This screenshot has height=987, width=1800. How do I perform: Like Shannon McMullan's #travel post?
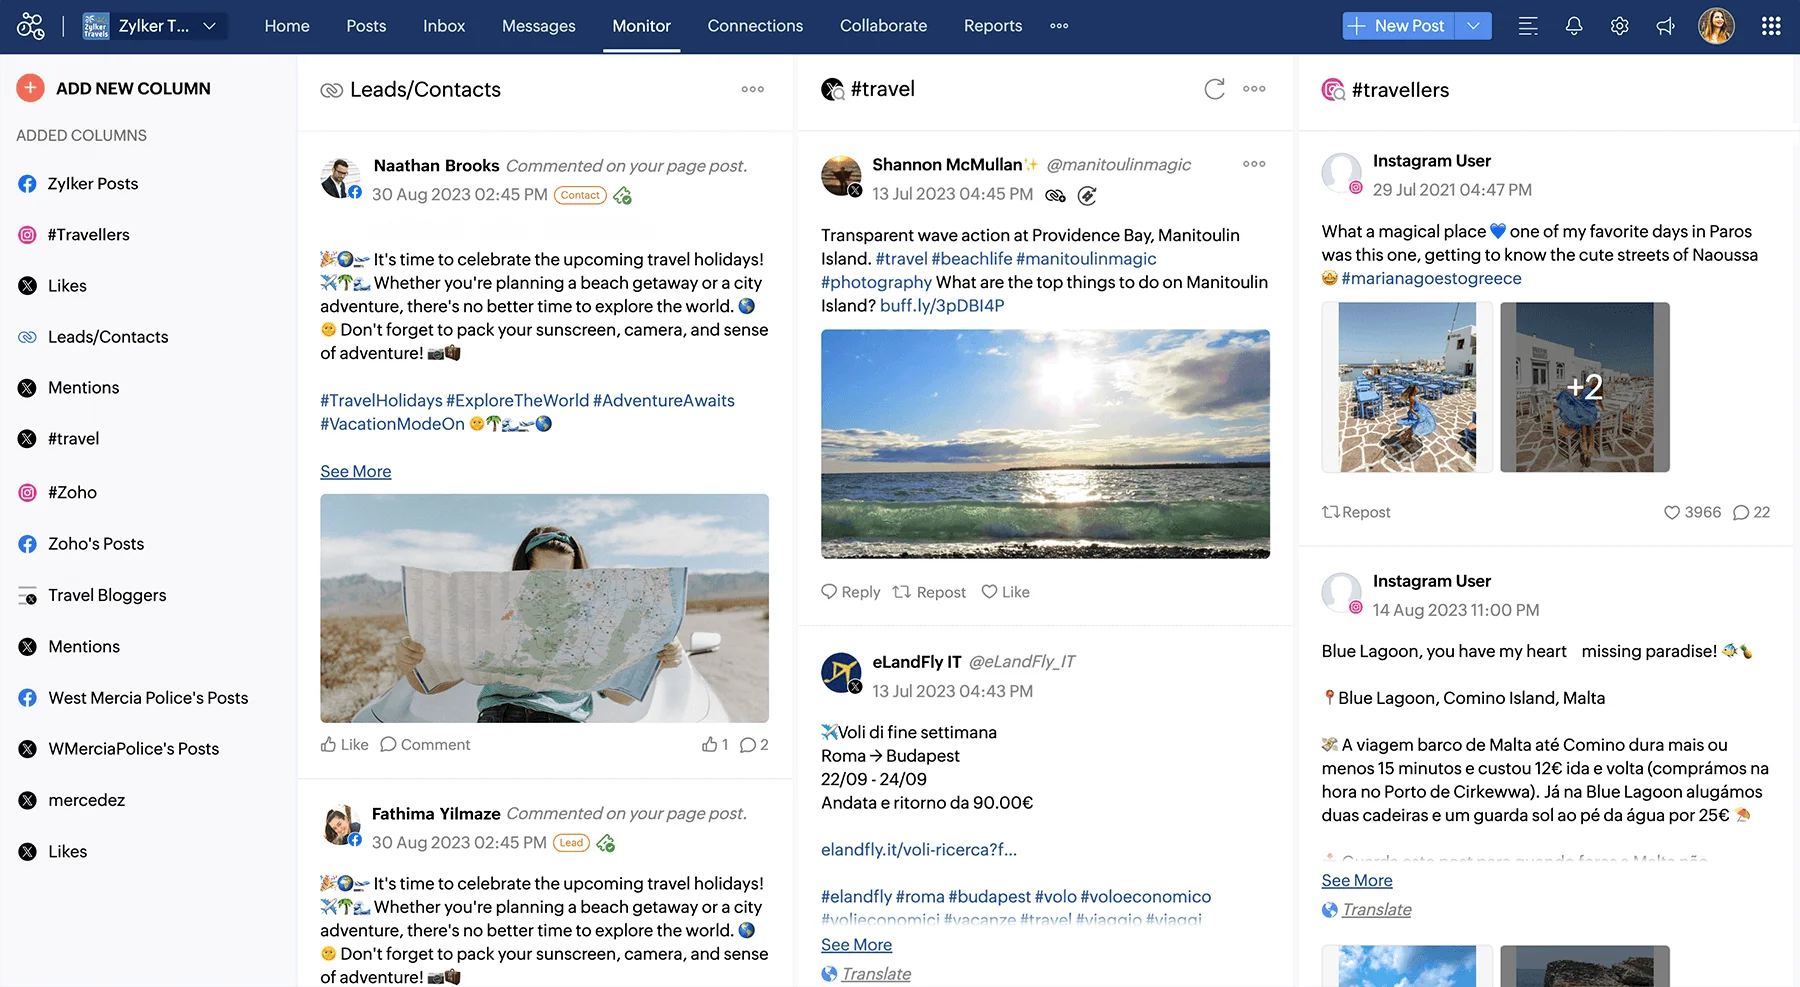pyautogui.click(x=1004, y=591)
